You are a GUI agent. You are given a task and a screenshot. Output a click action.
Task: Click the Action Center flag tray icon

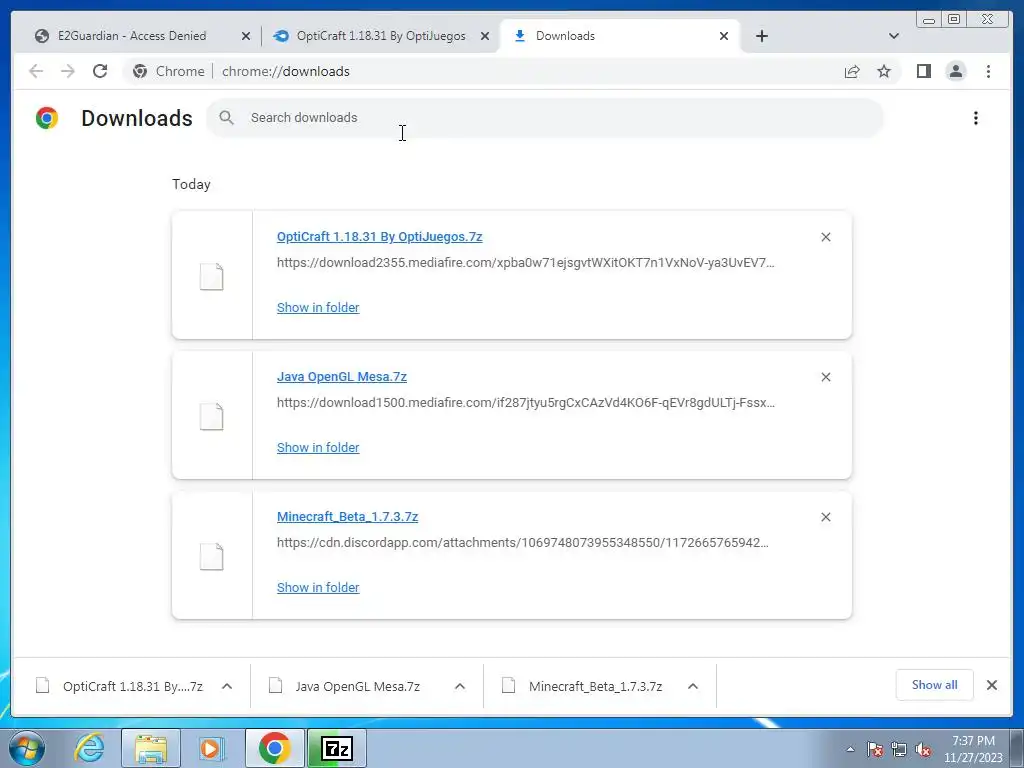pyautogui.click(x=875, y=749)
